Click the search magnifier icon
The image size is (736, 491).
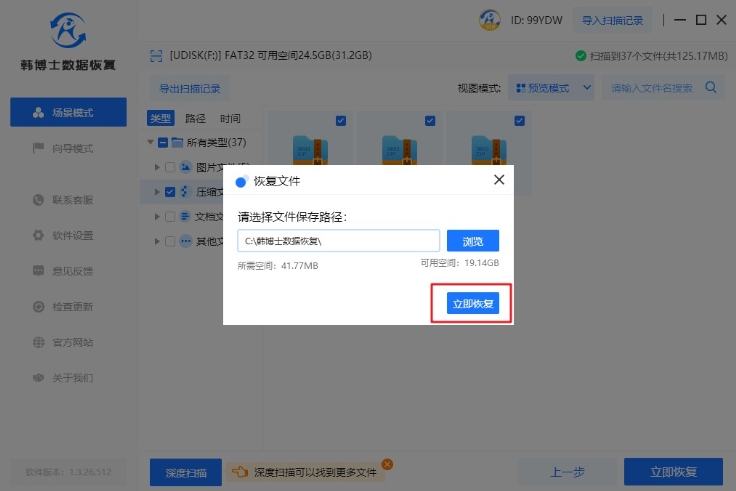tap(712, 88)
